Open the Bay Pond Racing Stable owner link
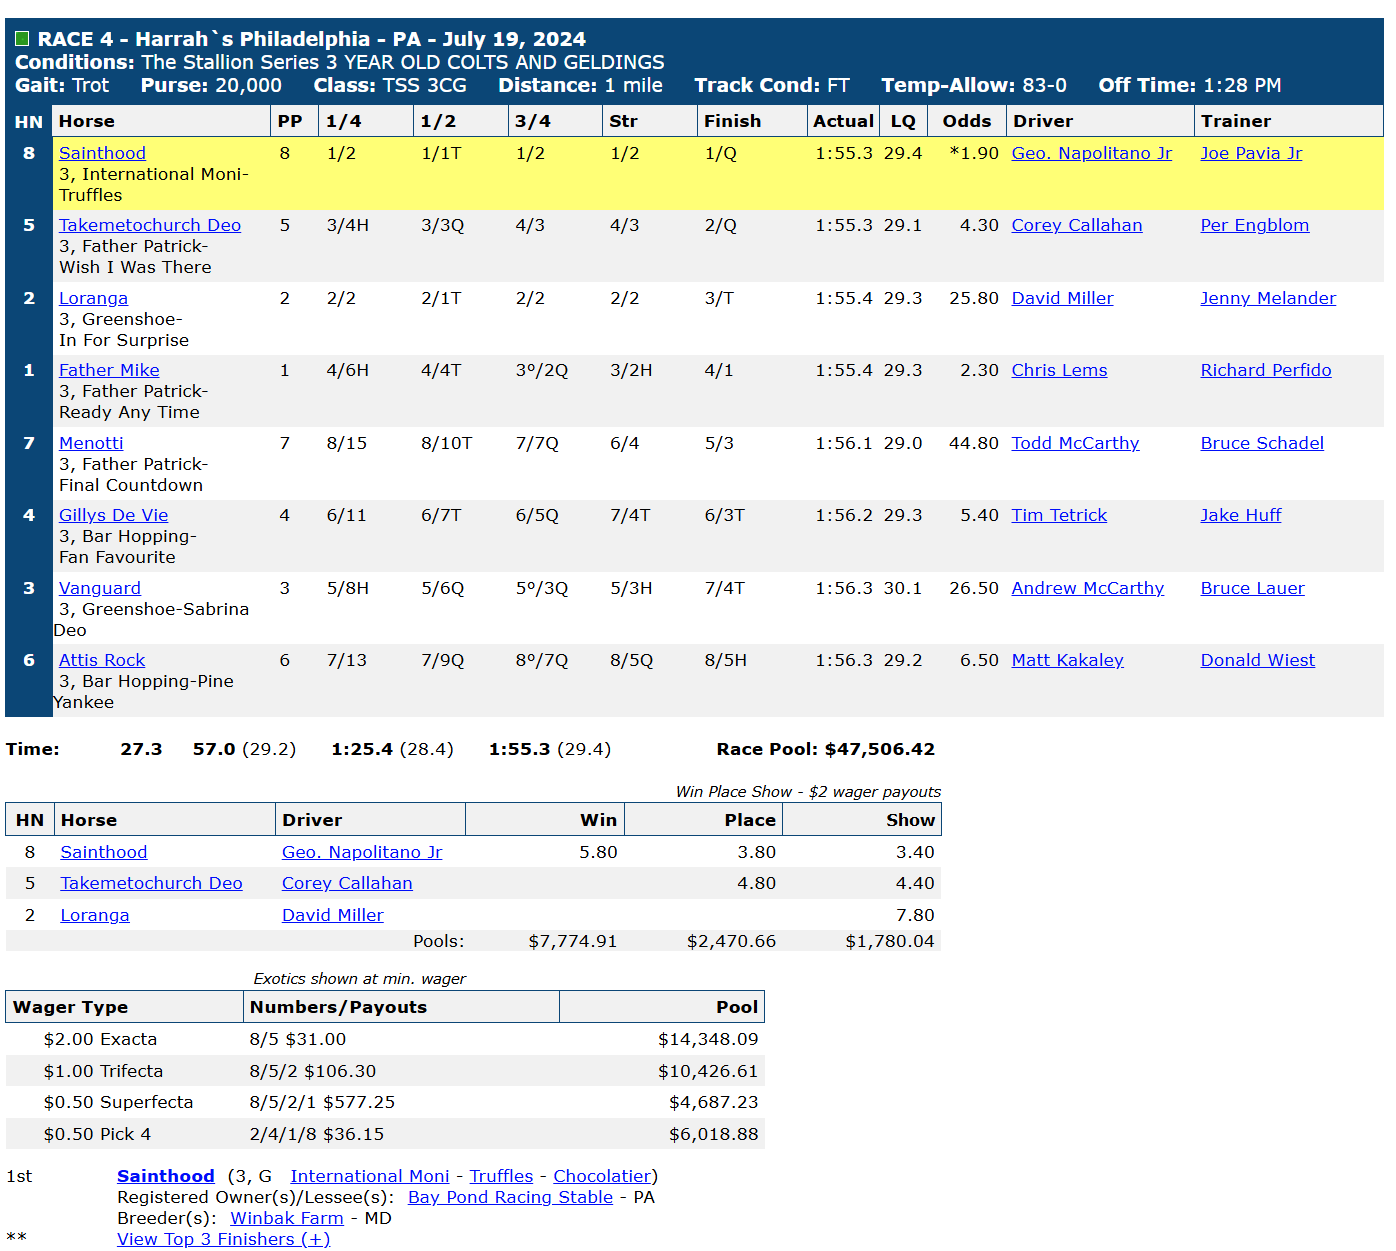1396x1251 pixels. pyautogui.click(x=510, y=1197)
